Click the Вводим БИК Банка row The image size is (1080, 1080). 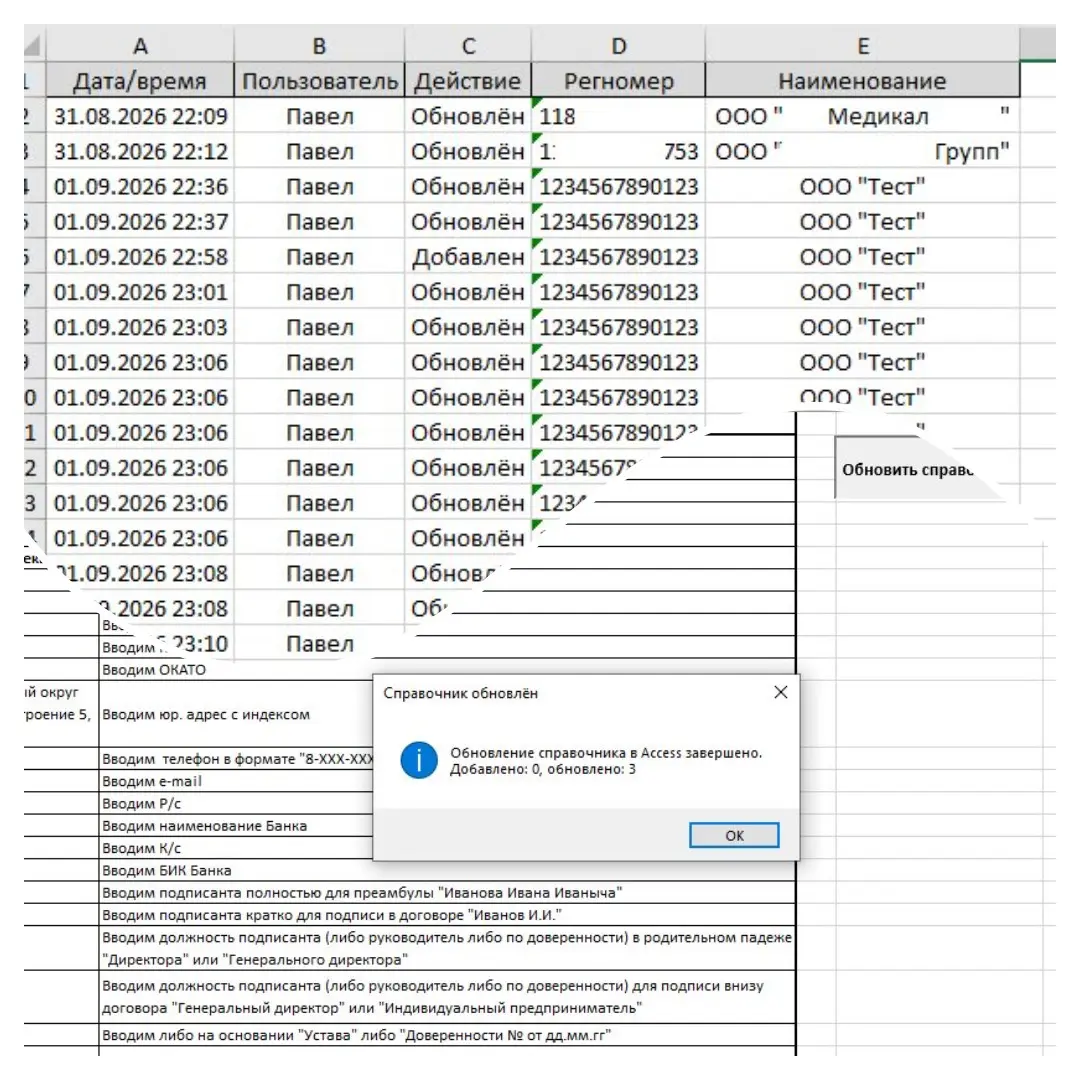pyautogui.click(x=447, y=870)
